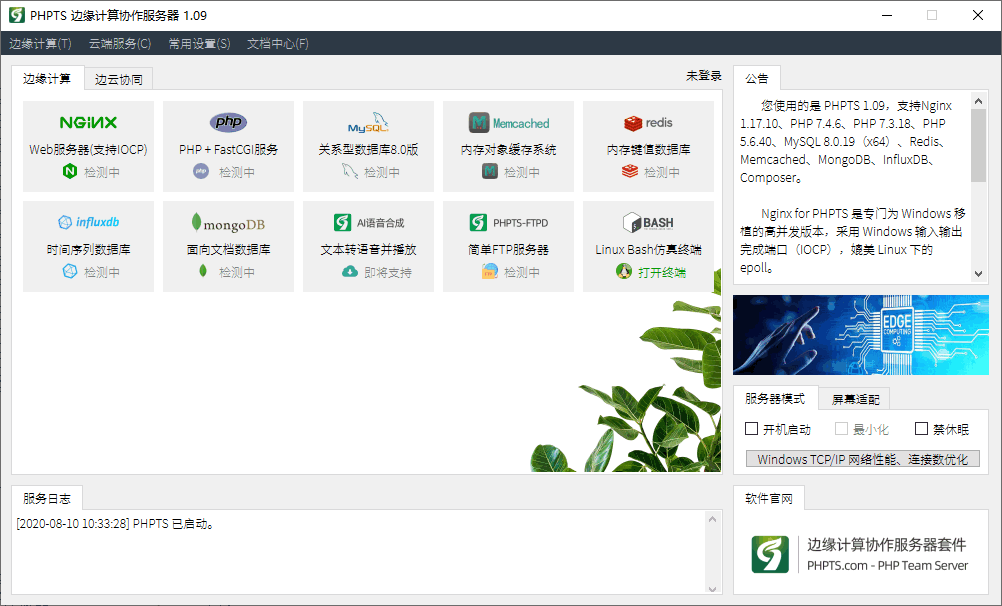Click the BASH logo icon
The image size is (1002, 606).
pos(648,222)
